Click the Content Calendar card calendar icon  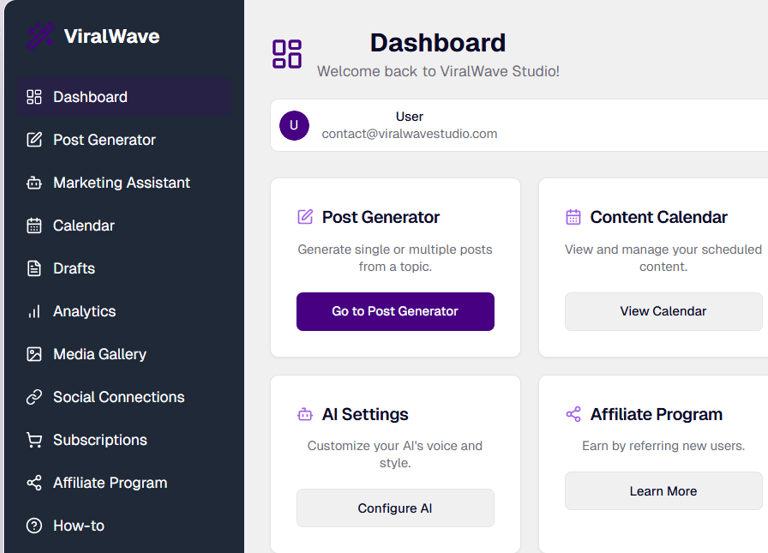[x=573, y=216]
